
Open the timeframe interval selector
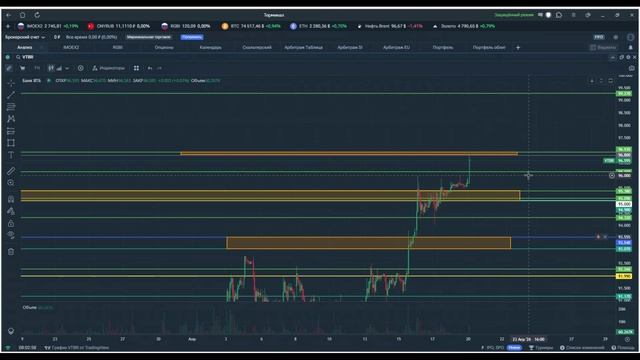(37, 68)
